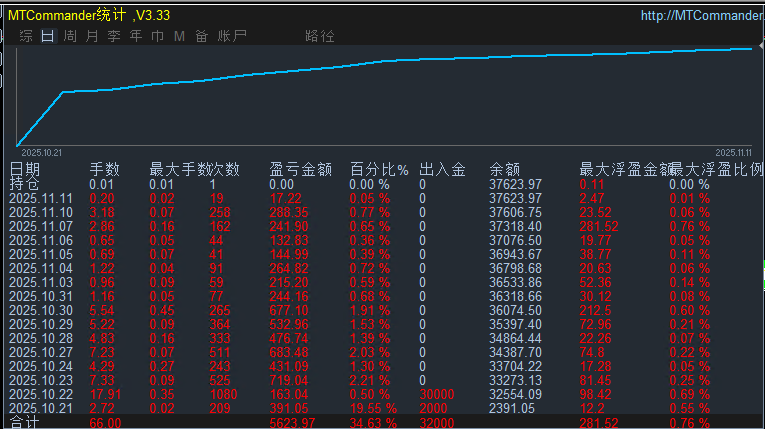Open the 备 tab

[x=201, y=36]
